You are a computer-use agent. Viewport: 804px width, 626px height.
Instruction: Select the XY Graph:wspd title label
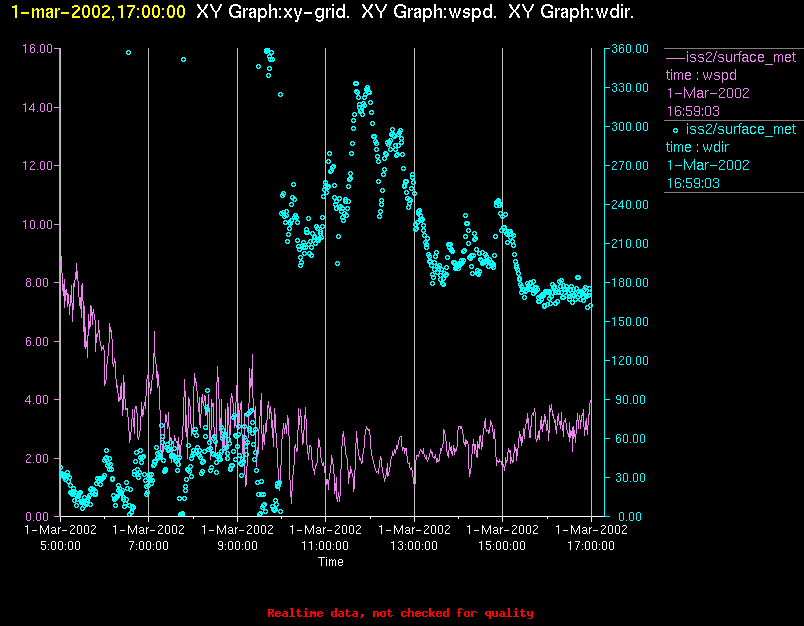coord(429,12)
